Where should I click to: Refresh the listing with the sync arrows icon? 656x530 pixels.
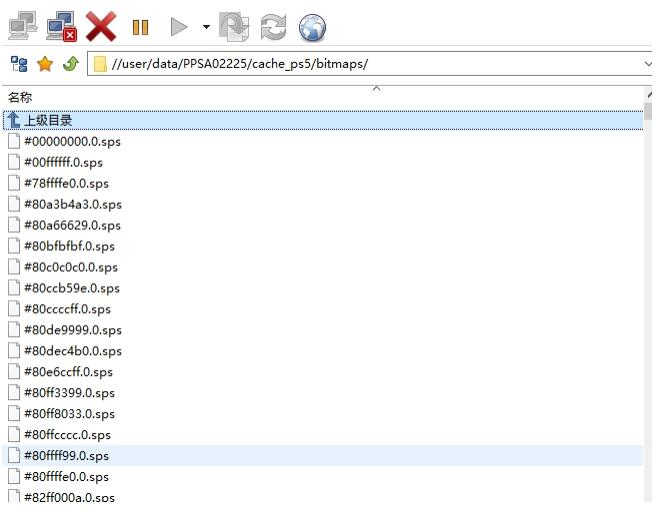[274, 27]
